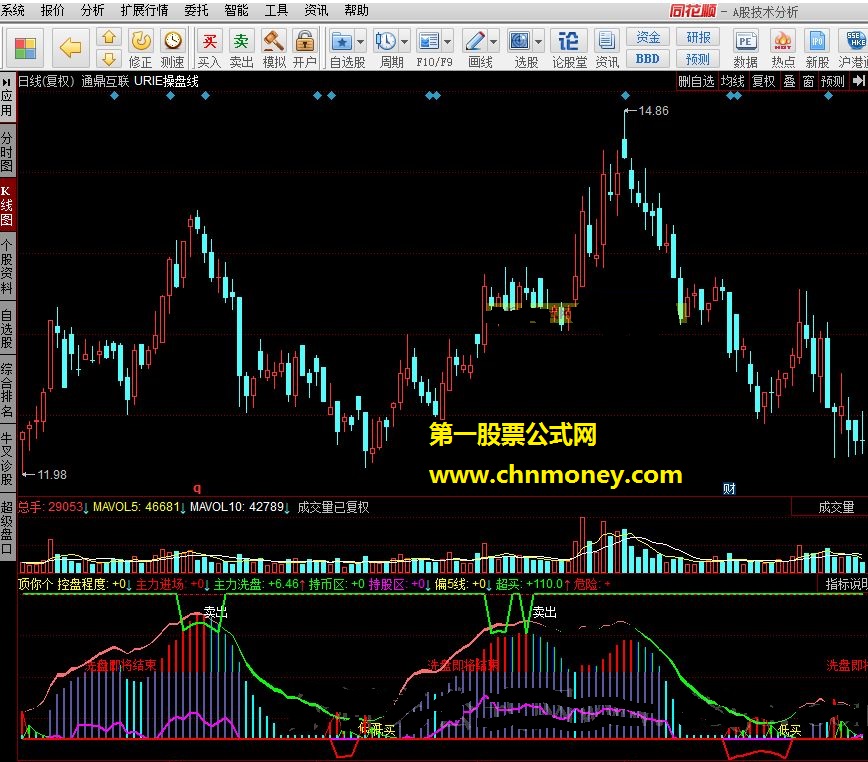868x762 pixels.
Task: Click the 开户 padlock icon
Action: [x=304, y=41]
